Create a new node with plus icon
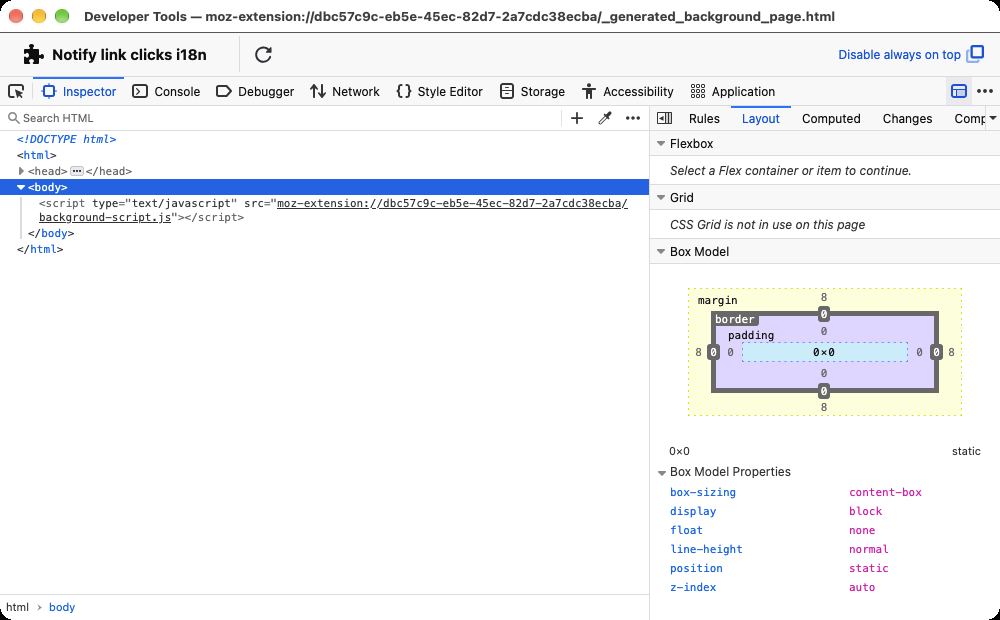The height and width of the screenshot is (620, 1000). pos(577,118)
